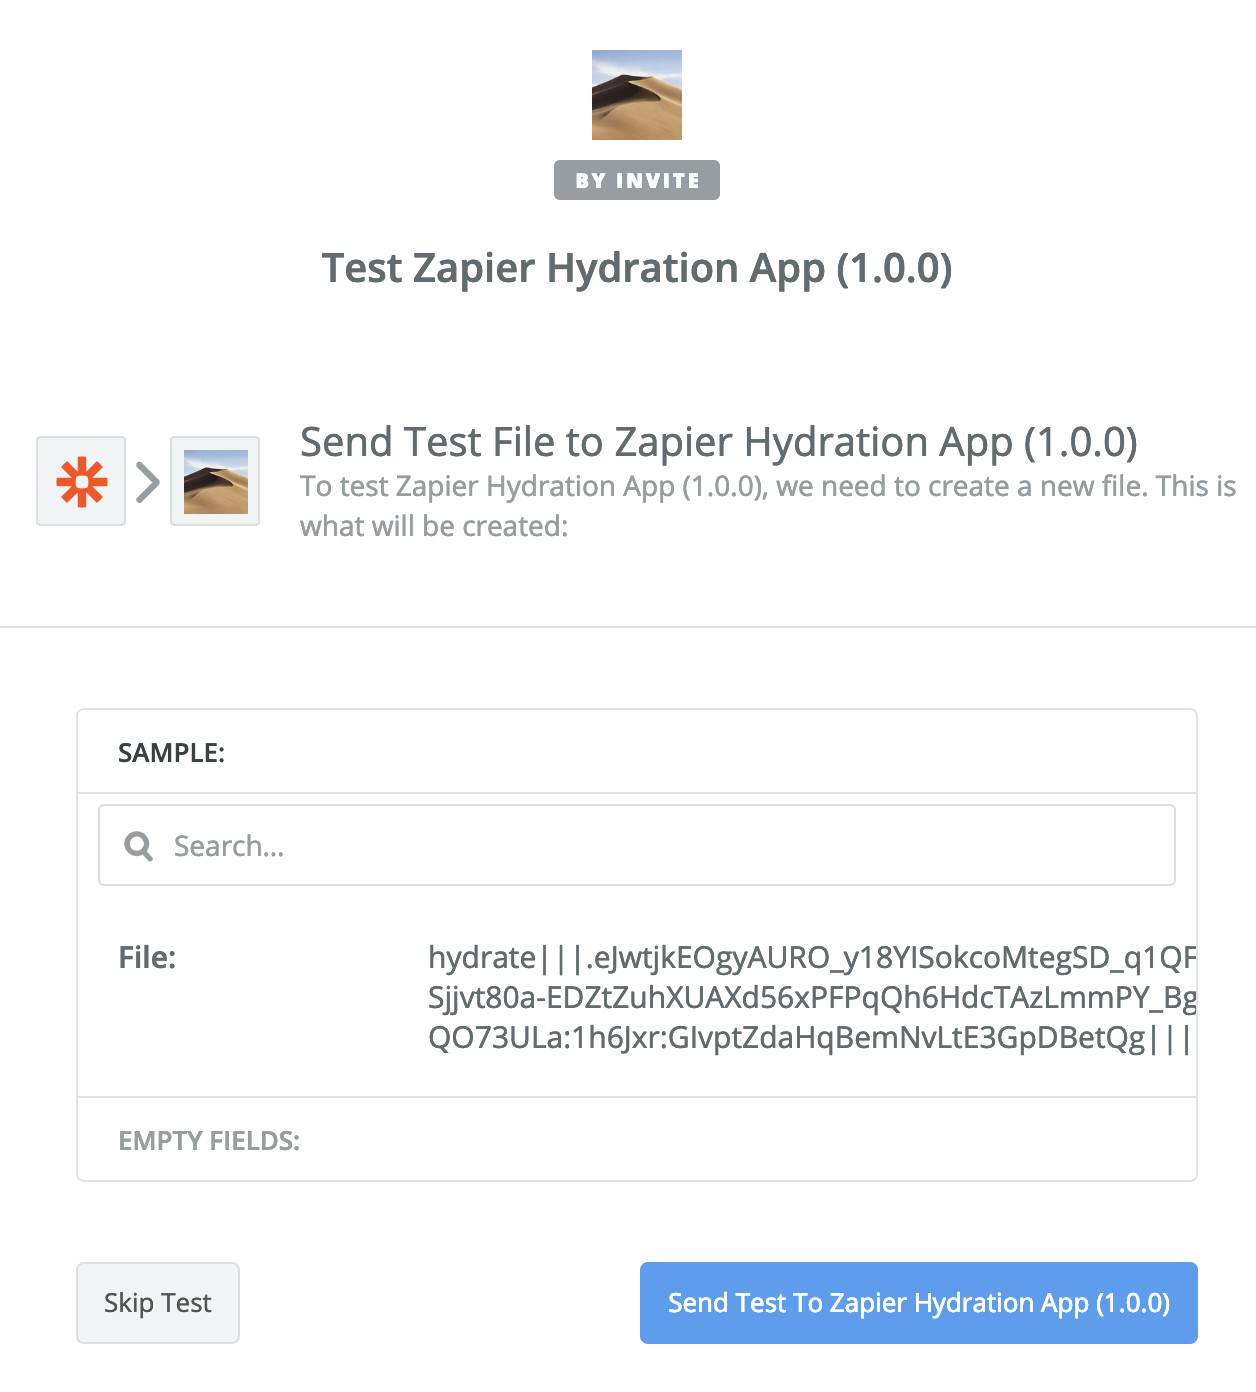Click the SAMPLE section header
Screen dimensions: 1256x1392
pos(171,753)
